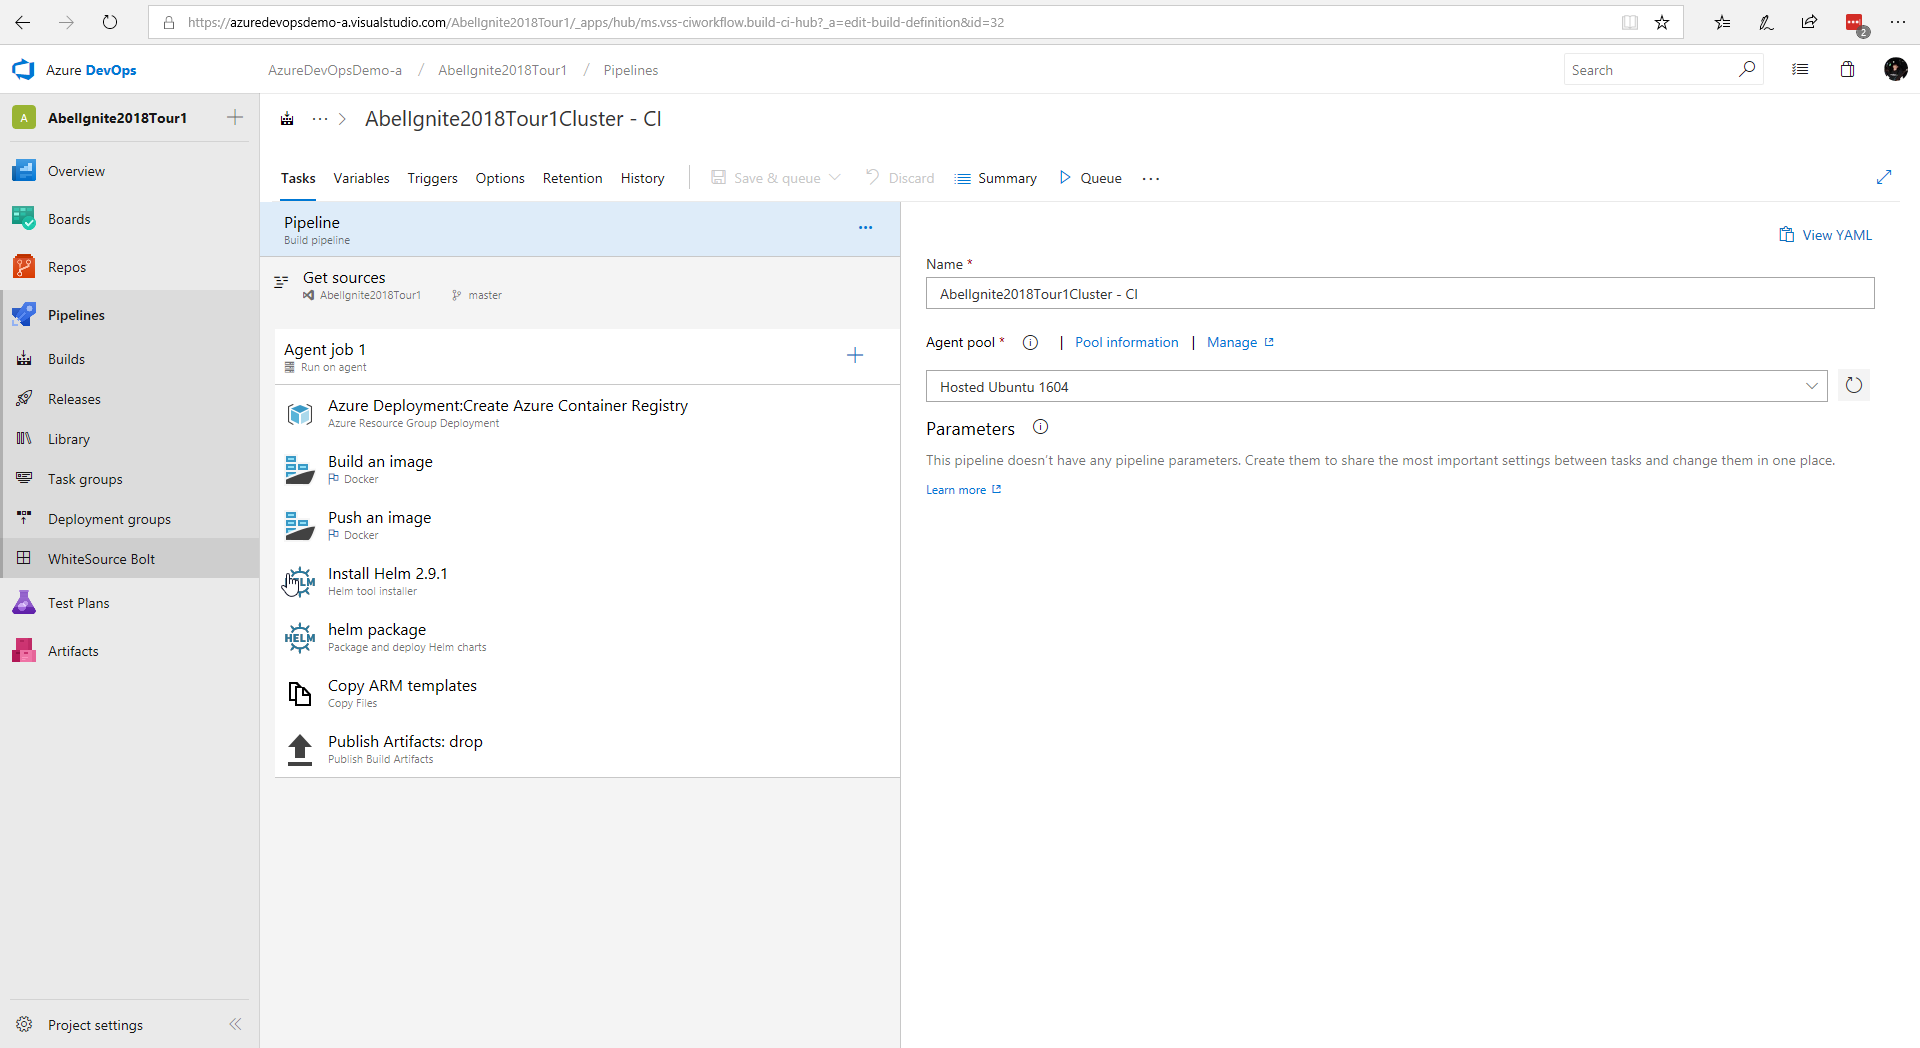Open Test Plans from the sidebar
This screenshot has width=1920, height=1048.
(78, 603)
